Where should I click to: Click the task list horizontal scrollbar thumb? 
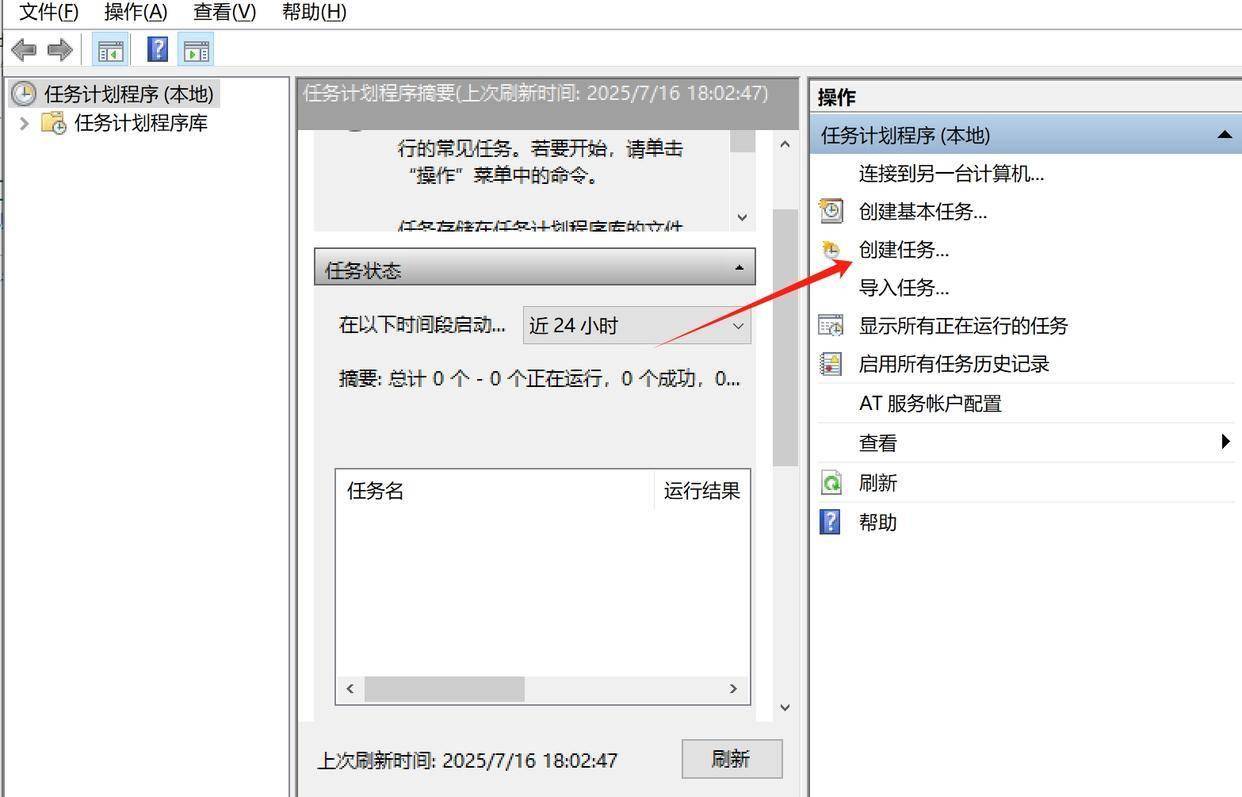click(444, 688)
